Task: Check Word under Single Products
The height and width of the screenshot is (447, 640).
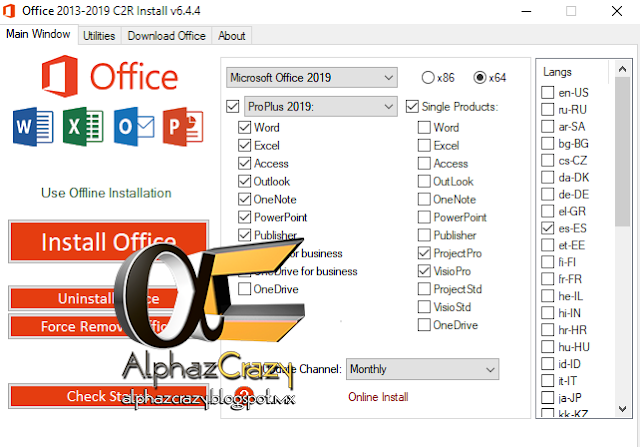Action: point(424,127)
